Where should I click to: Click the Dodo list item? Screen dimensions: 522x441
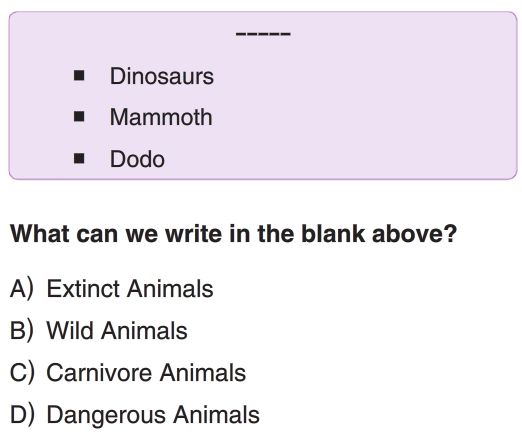click(x=137, y=159)
